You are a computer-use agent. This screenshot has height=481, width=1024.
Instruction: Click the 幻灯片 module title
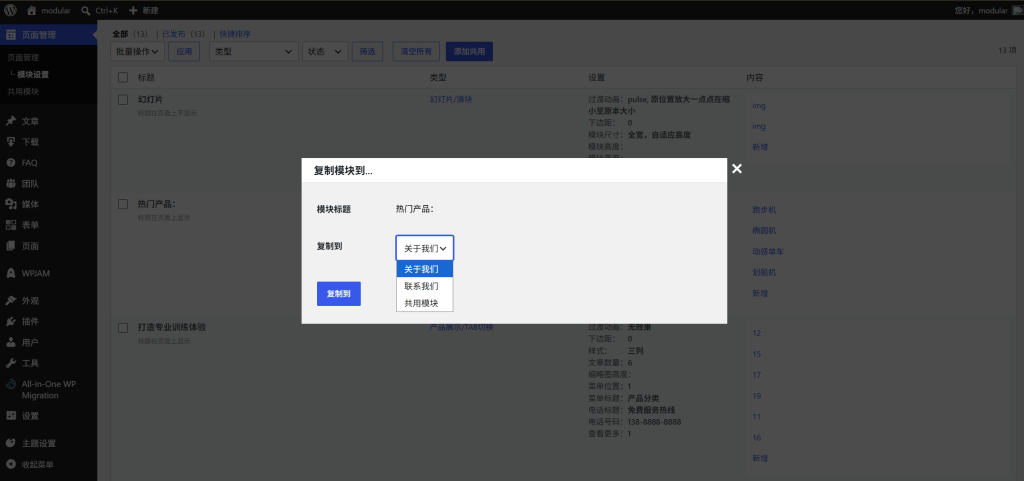pyautogui.click(x=150, y=99)
